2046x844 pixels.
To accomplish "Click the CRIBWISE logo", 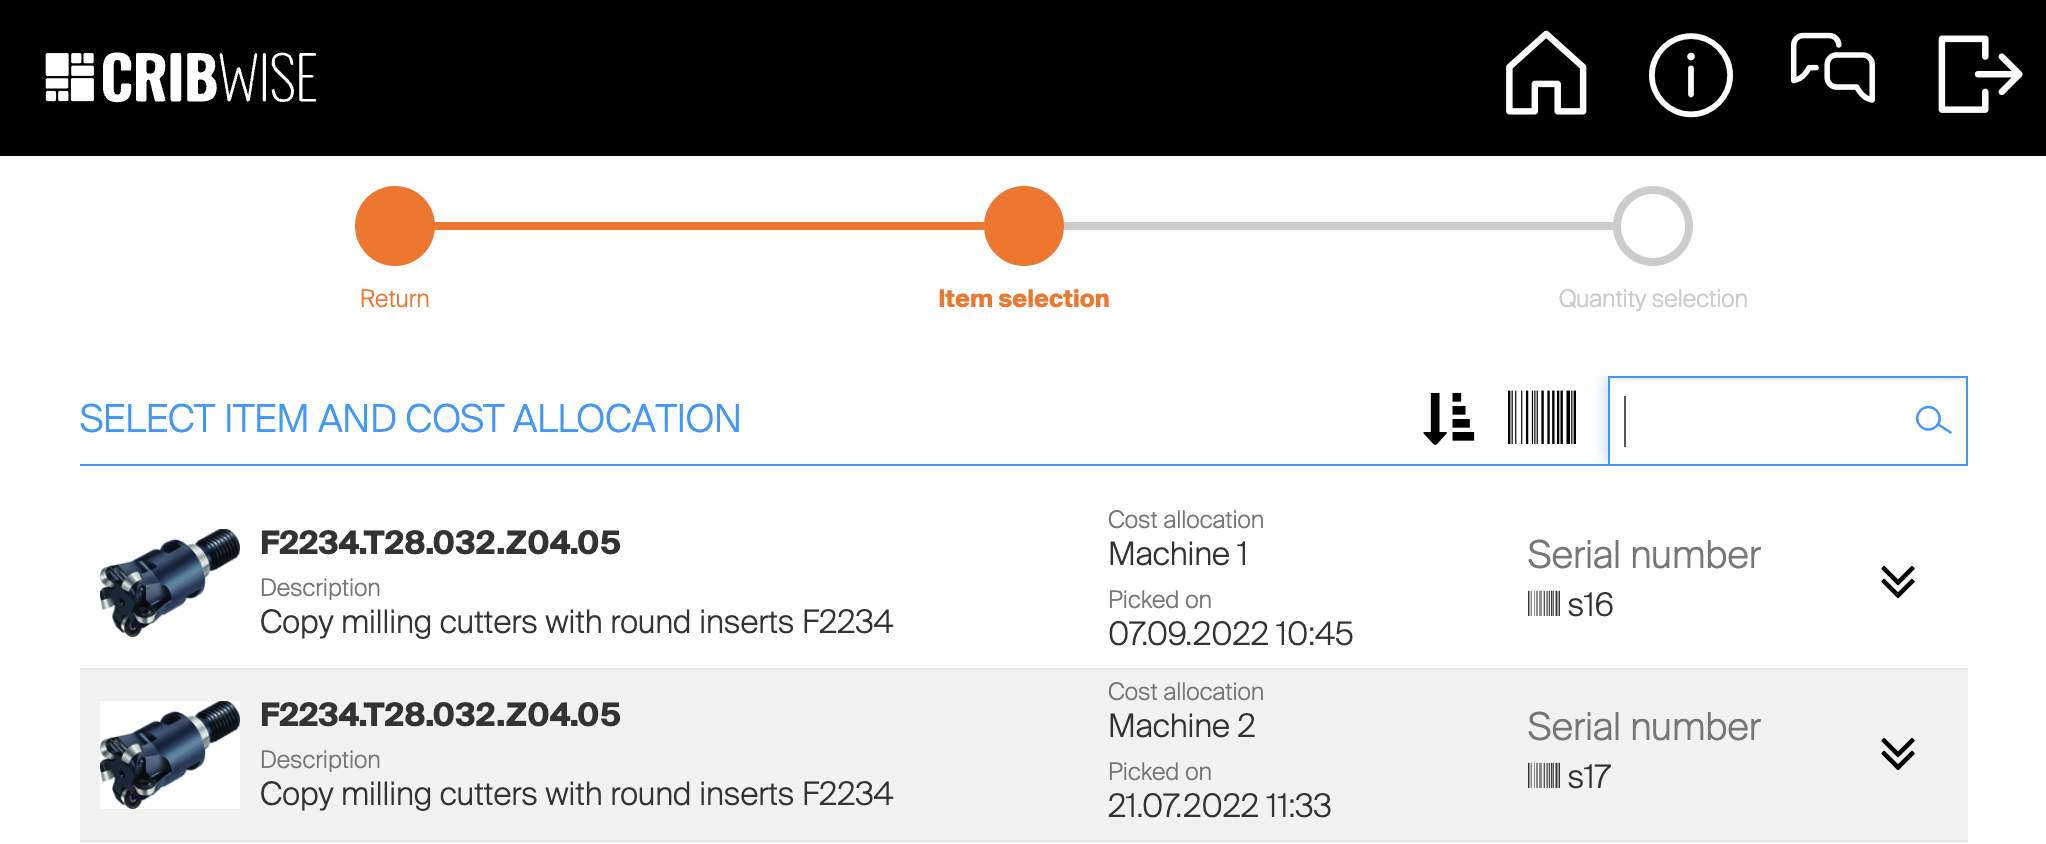I will [x=181, y=78].
